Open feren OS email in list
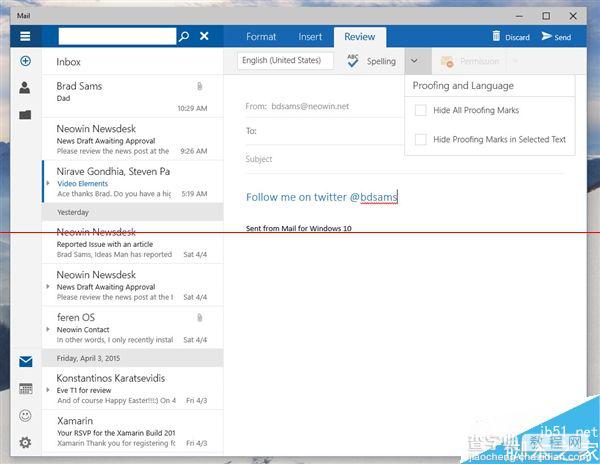The image size is (600, 464). click(132, 327)
